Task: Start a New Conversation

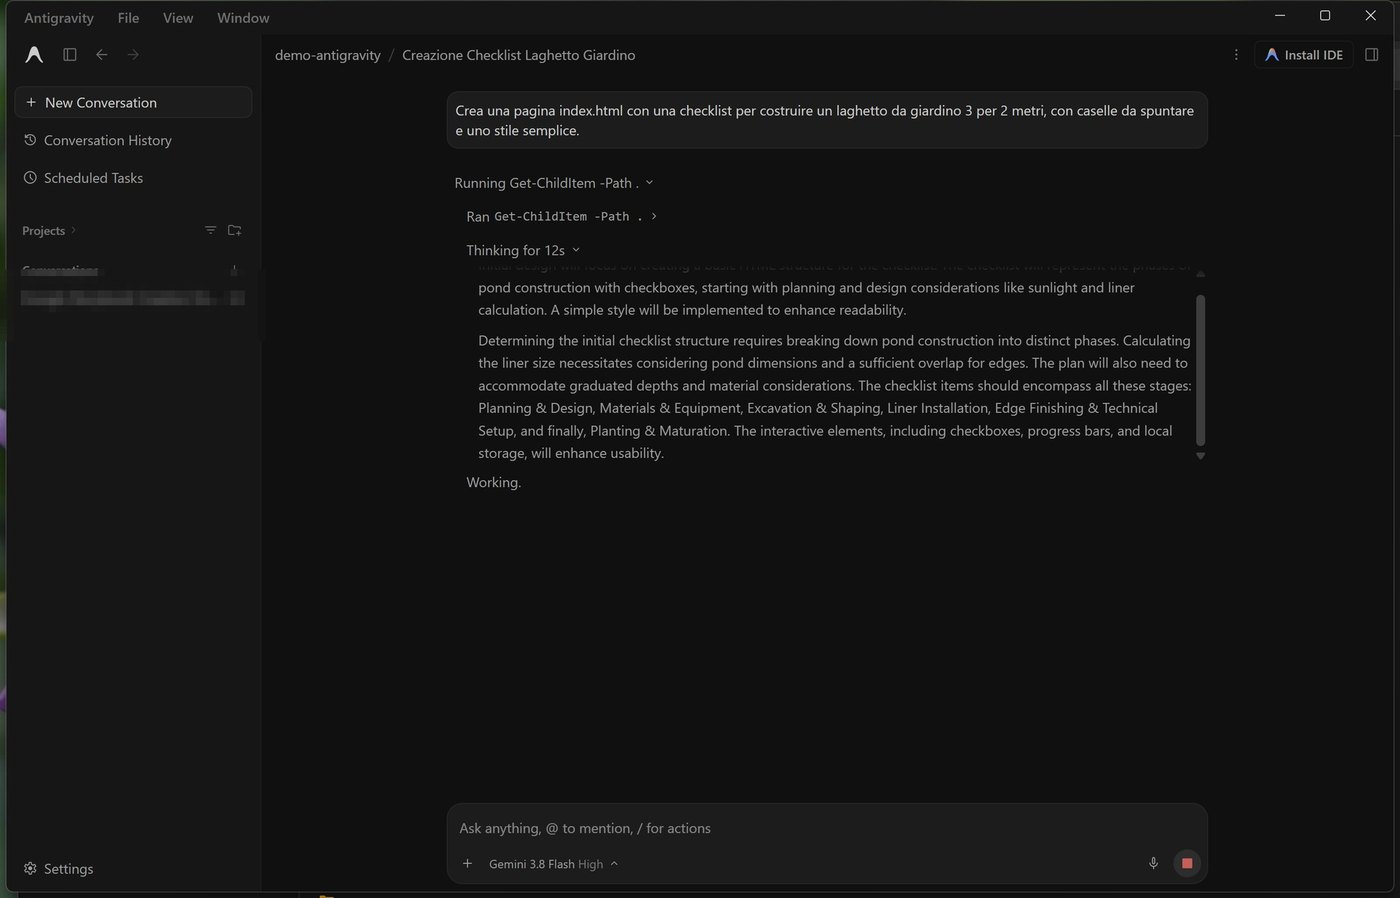Action: tap(133, 102)
